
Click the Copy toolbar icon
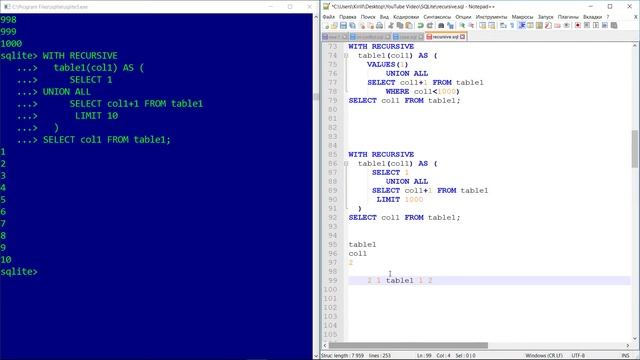coord(400,25)
